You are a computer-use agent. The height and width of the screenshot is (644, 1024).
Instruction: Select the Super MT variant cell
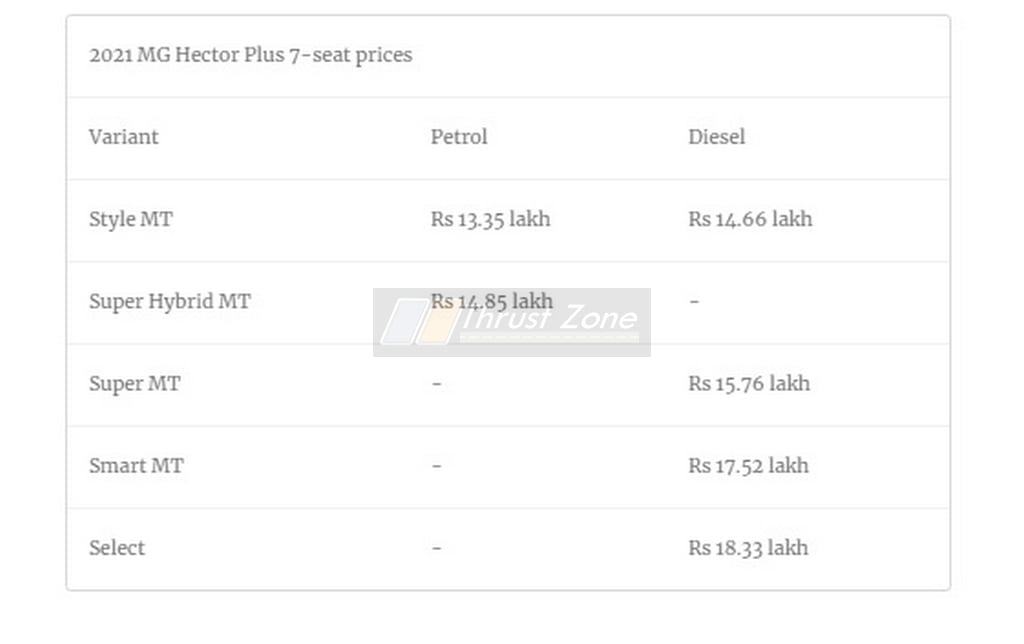tap(135, 384)
